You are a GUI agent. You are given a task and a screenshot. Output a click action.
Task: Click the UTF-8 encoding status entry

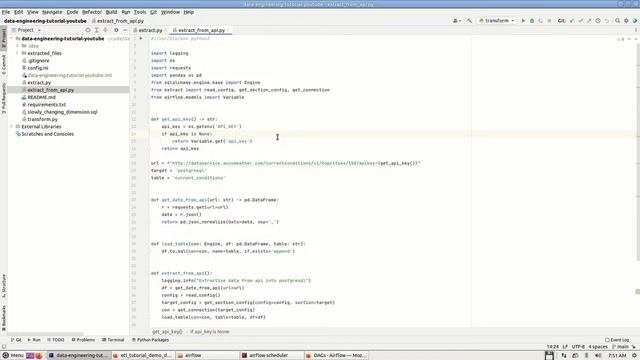coord(578,347)
